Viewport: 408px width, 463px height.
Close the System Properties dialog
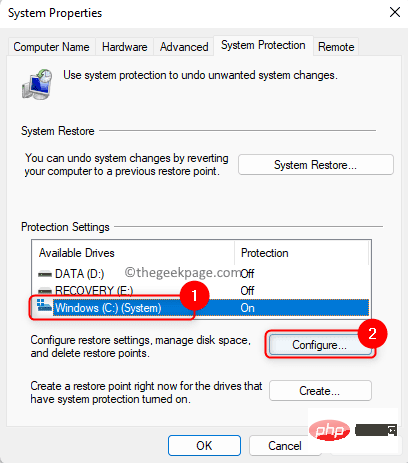pos(395,13)
